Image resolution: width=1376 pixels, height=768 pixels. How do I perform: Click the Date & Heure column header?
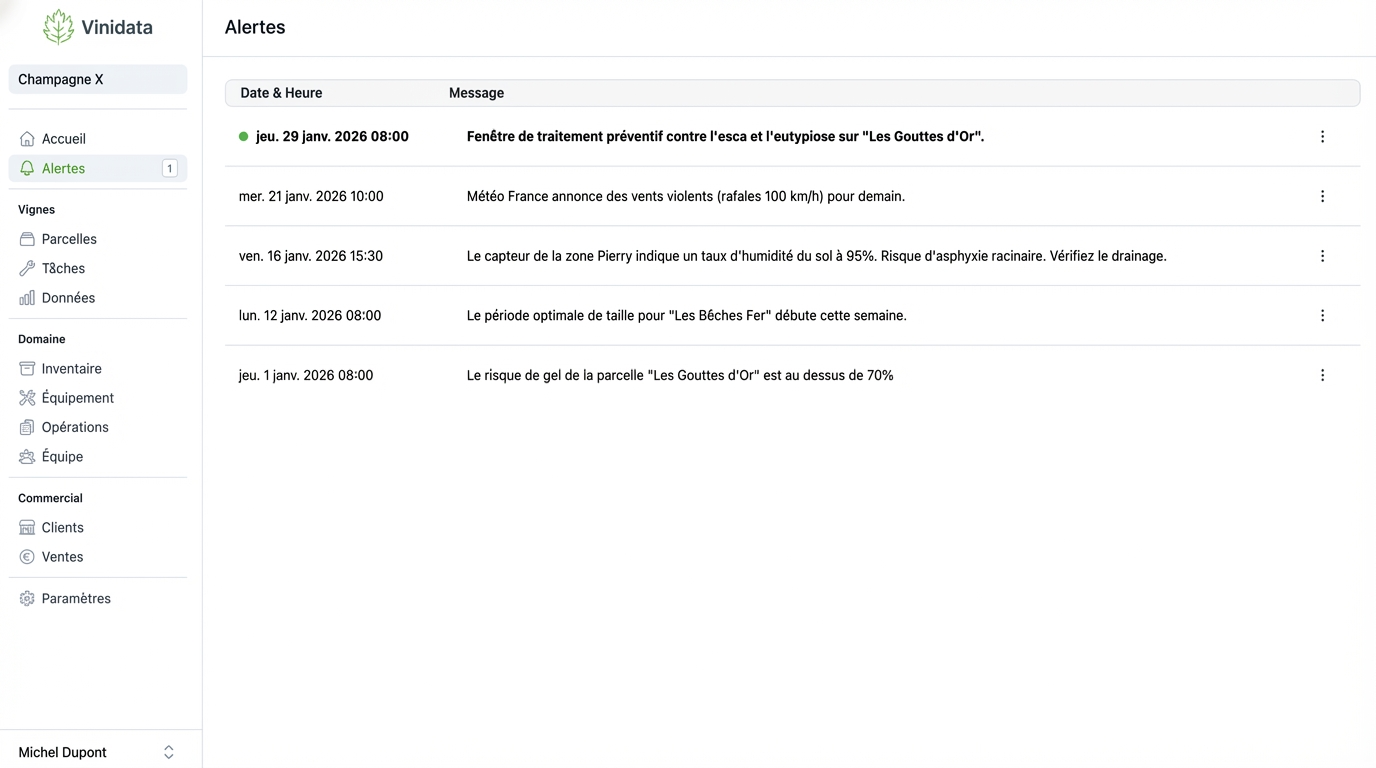[x=281, y=92]
